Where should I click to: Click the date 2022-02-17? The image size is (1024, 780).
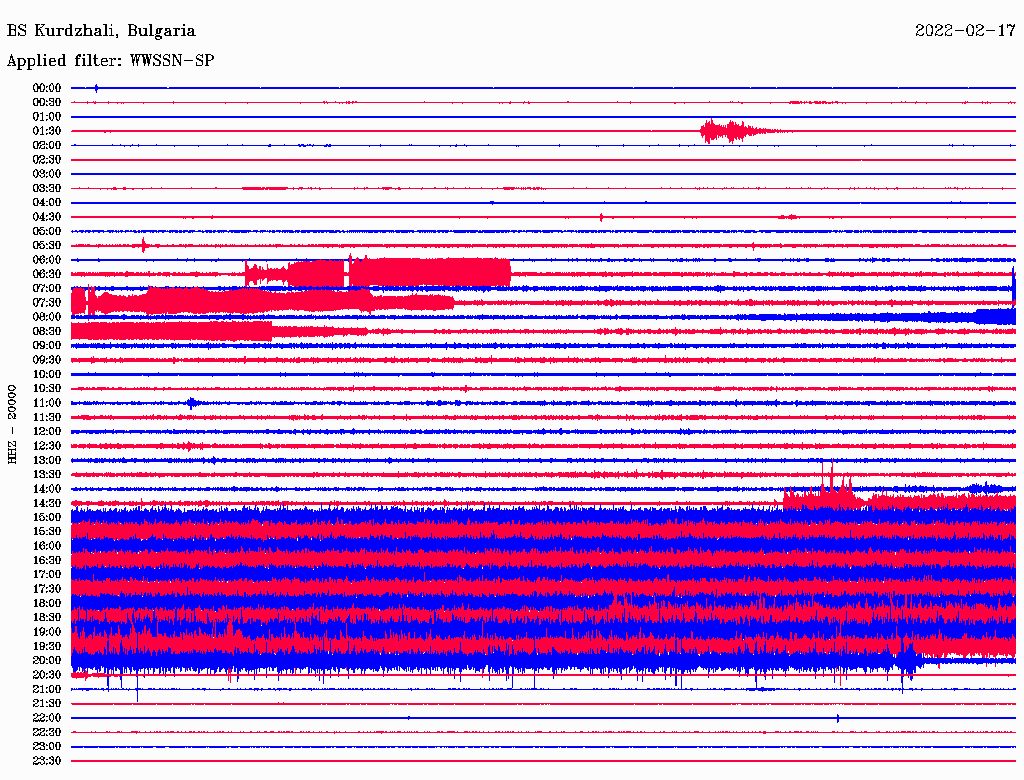pyautogui.click(x=965, y=31)
